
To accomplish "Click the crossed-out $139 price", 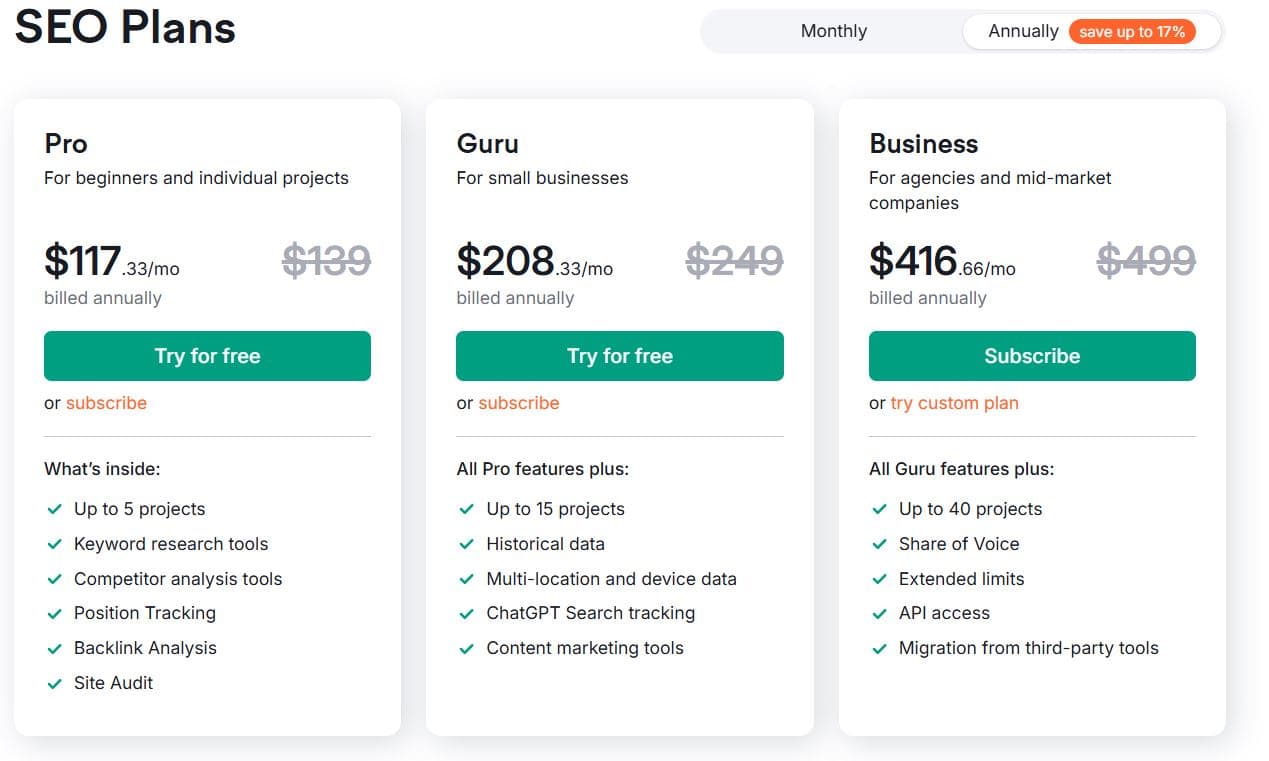I will [327, 261].
